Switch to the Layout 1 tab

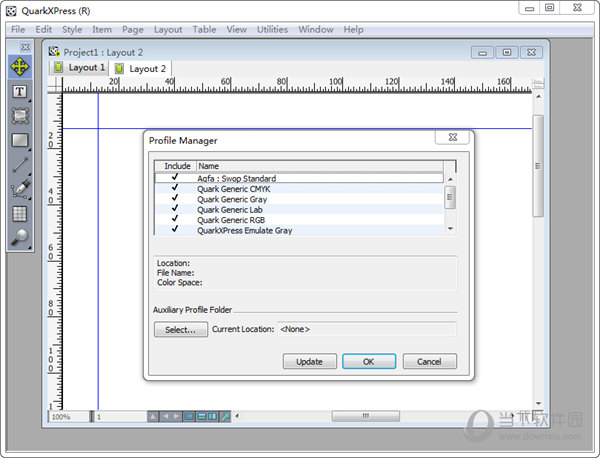(x=79, y=68)
